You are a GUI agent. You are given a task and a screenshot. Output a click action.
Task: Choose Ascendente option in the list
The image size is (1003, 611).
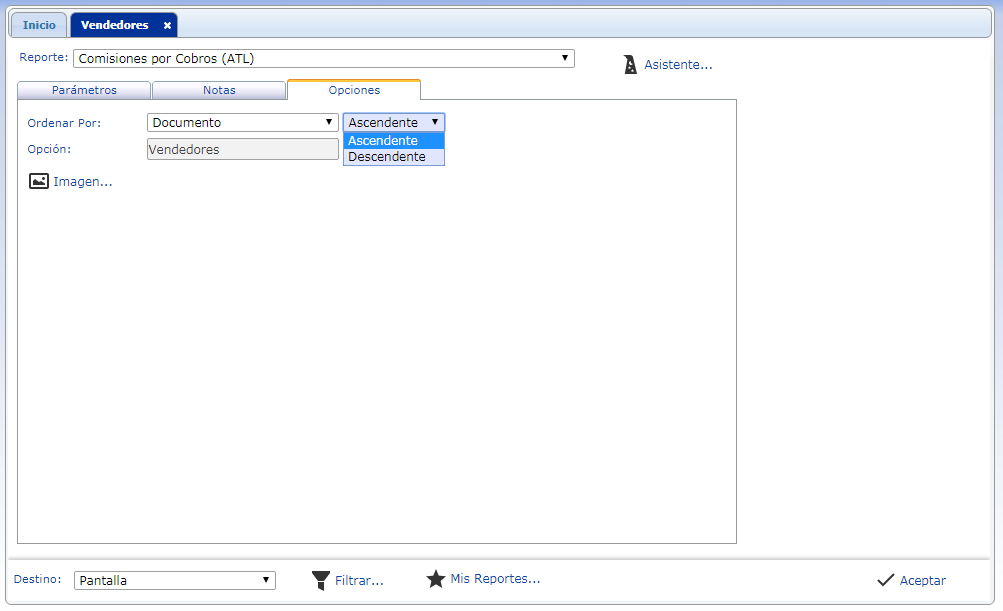383,141
